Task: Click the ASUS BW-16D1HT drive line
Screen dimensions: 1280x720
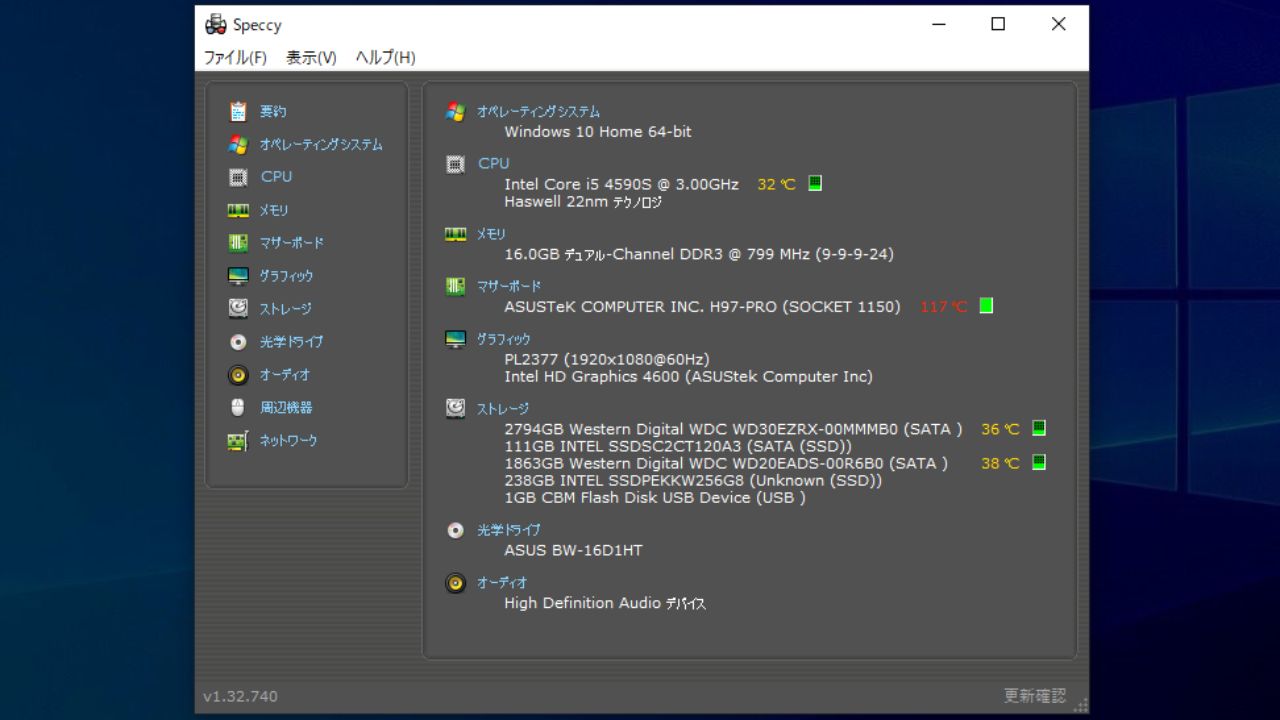Action: coord(573,550)
